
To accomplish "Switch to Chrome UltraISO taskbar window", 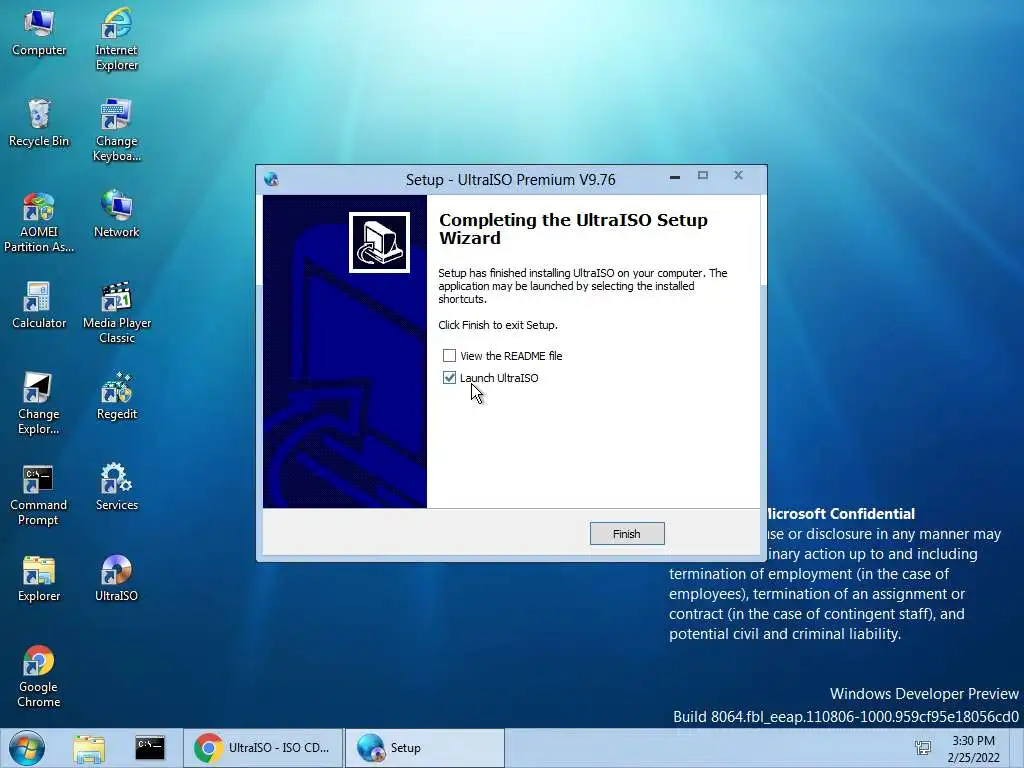I will [x=263, y=748].
